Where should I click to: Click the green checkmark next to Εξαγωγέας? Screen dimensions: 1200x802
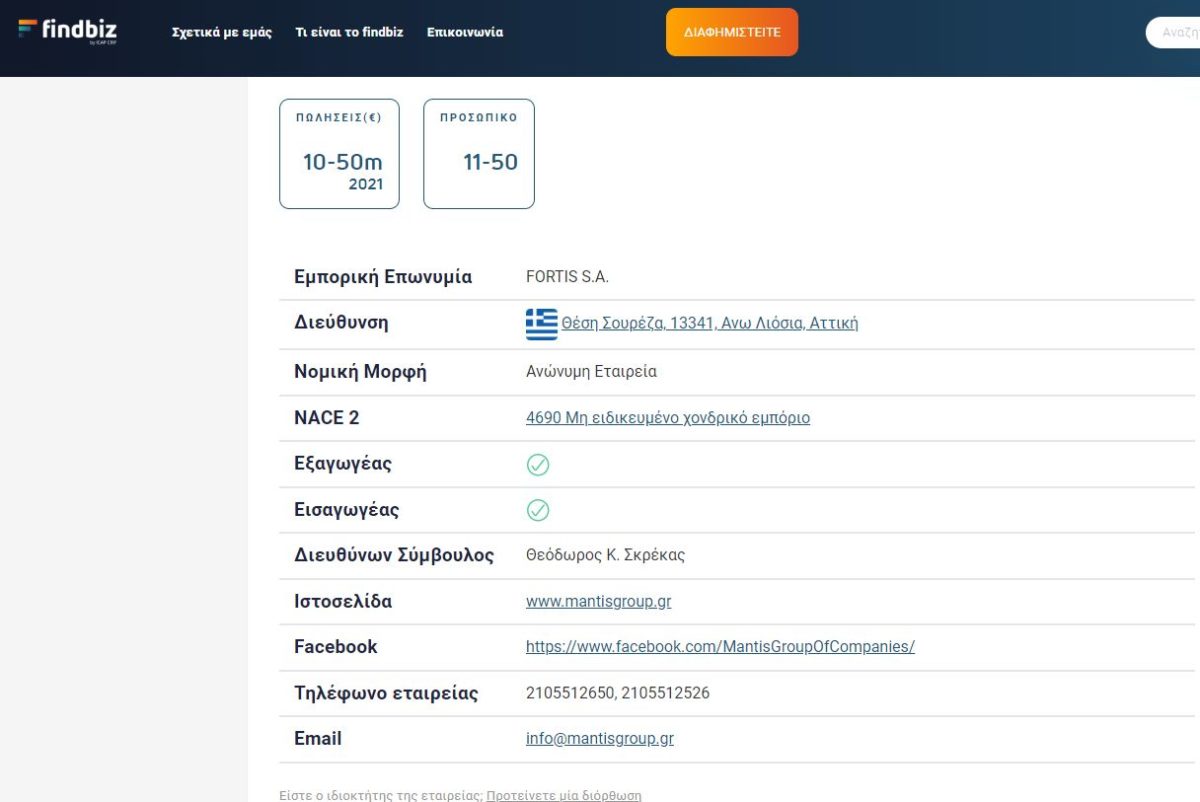coord(538,464)
